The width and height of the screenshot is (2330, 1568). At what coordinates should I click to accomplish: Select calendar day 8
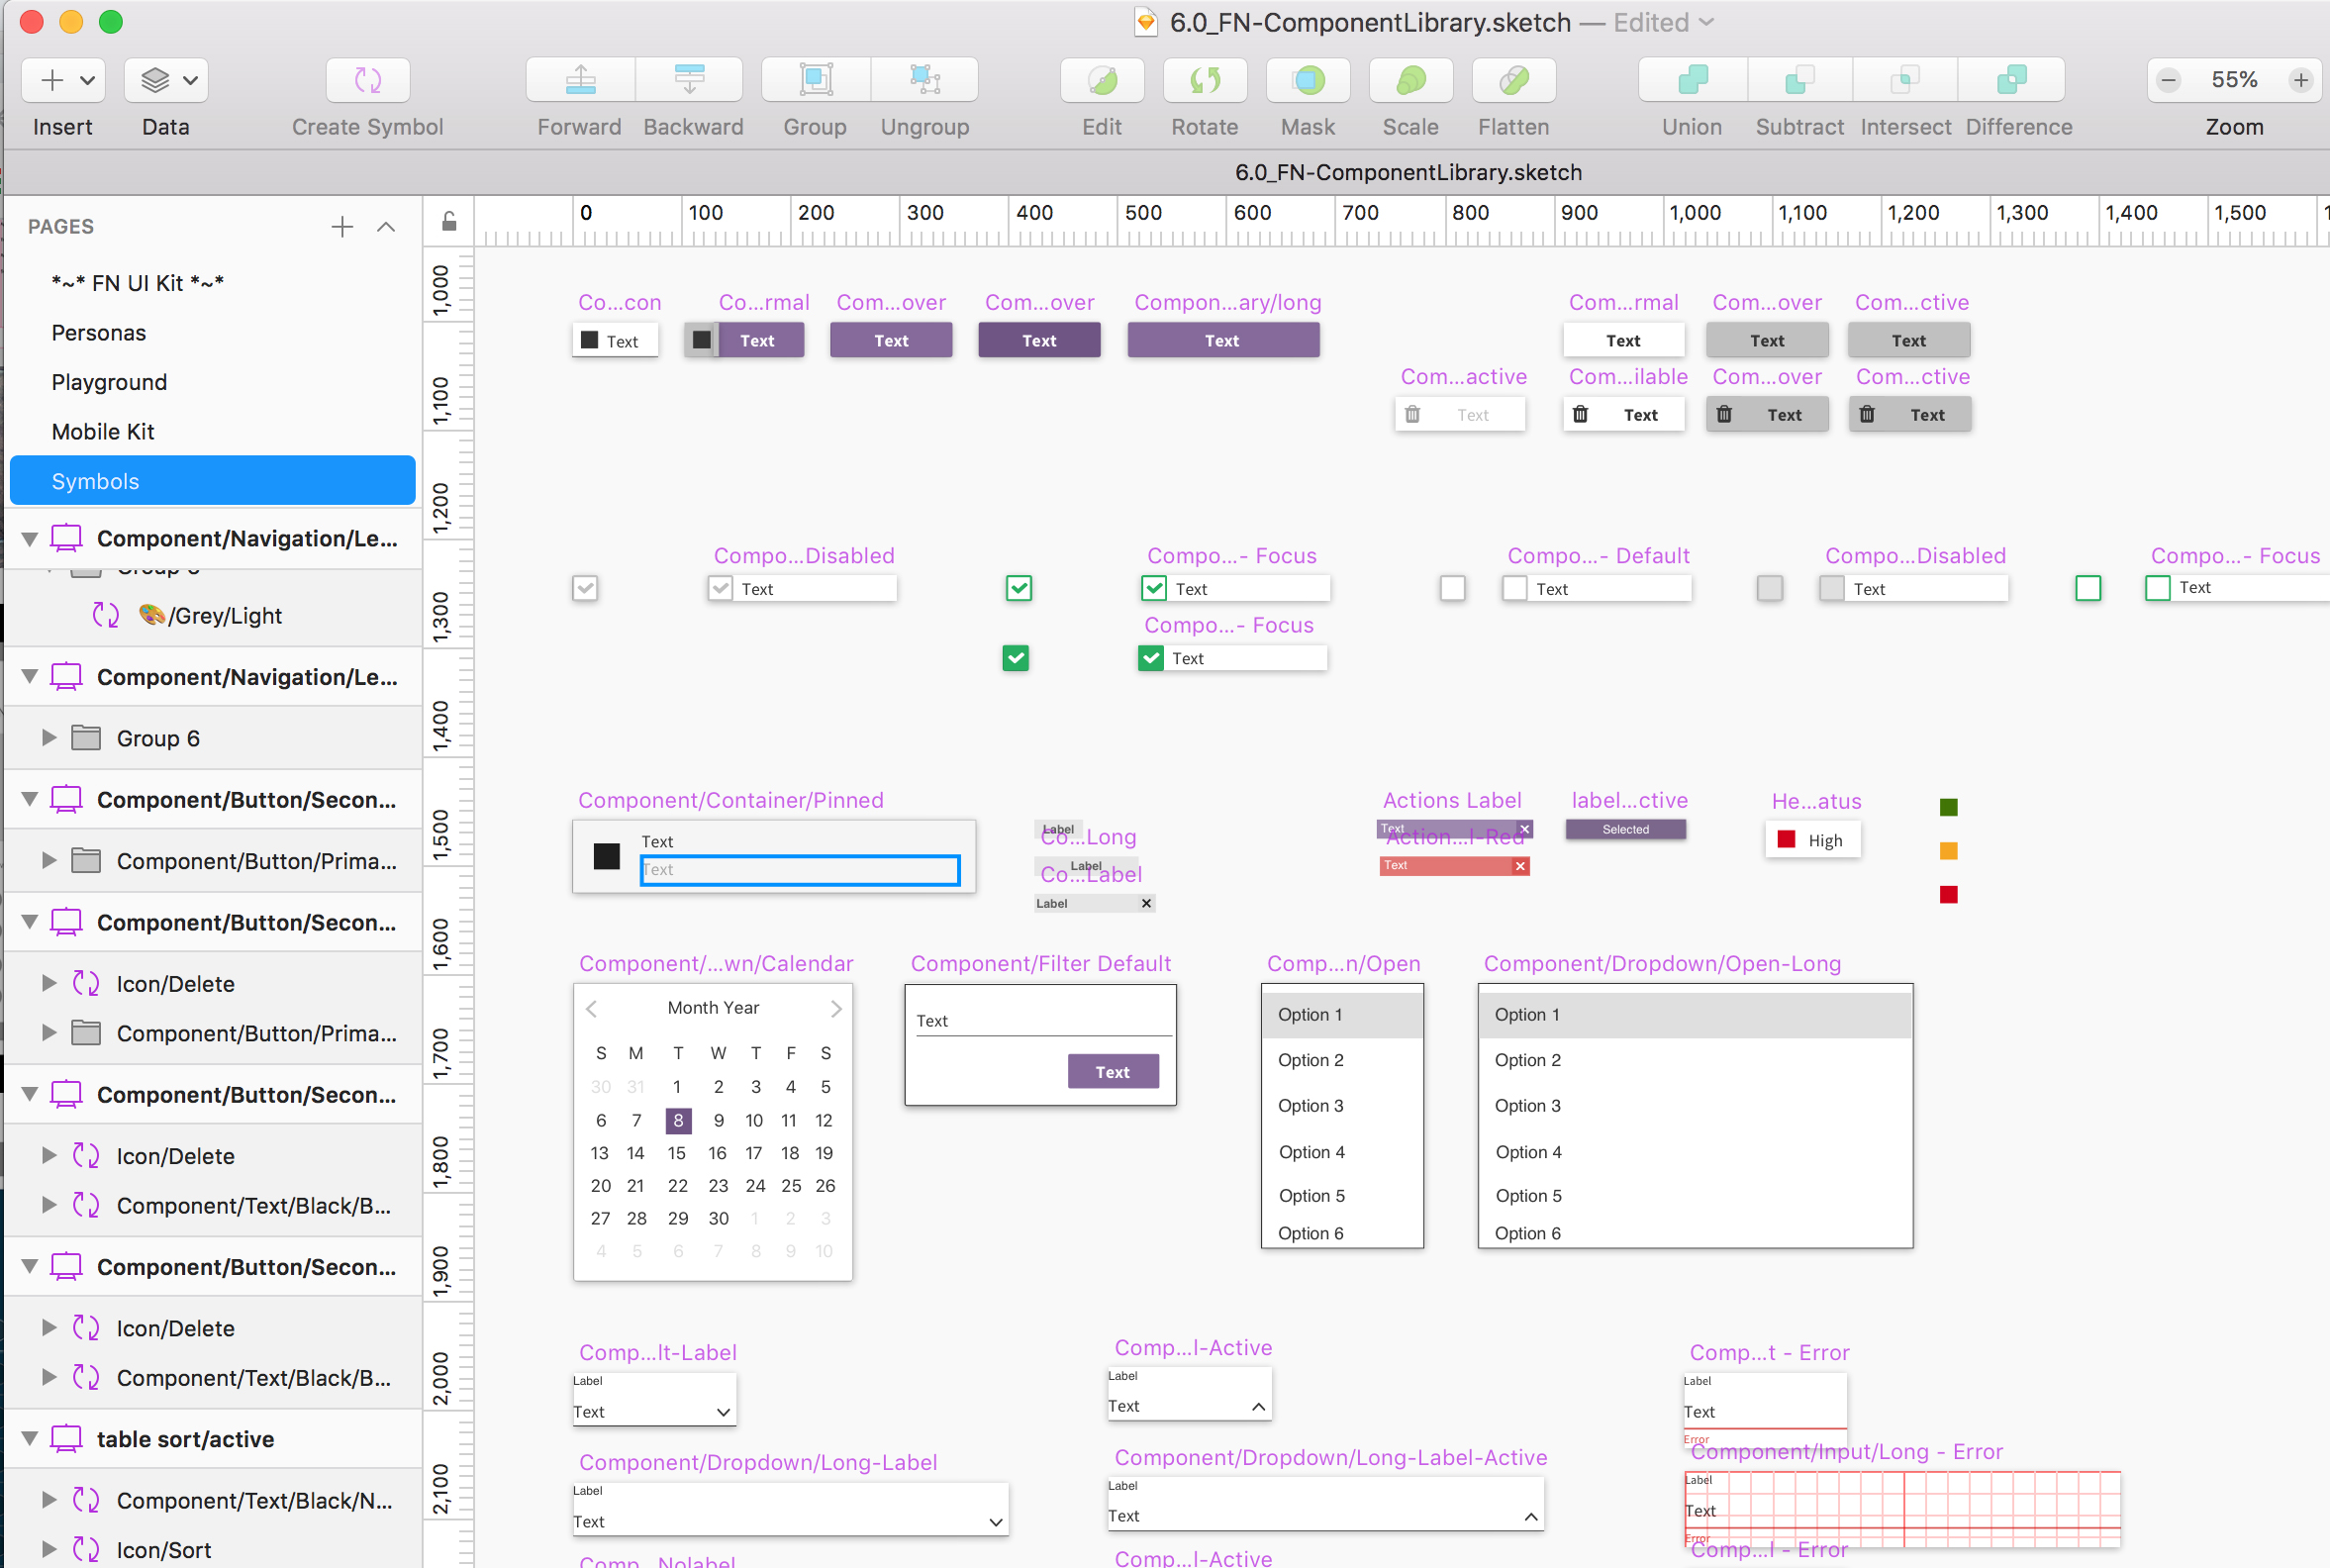(x=678, y=1120)
